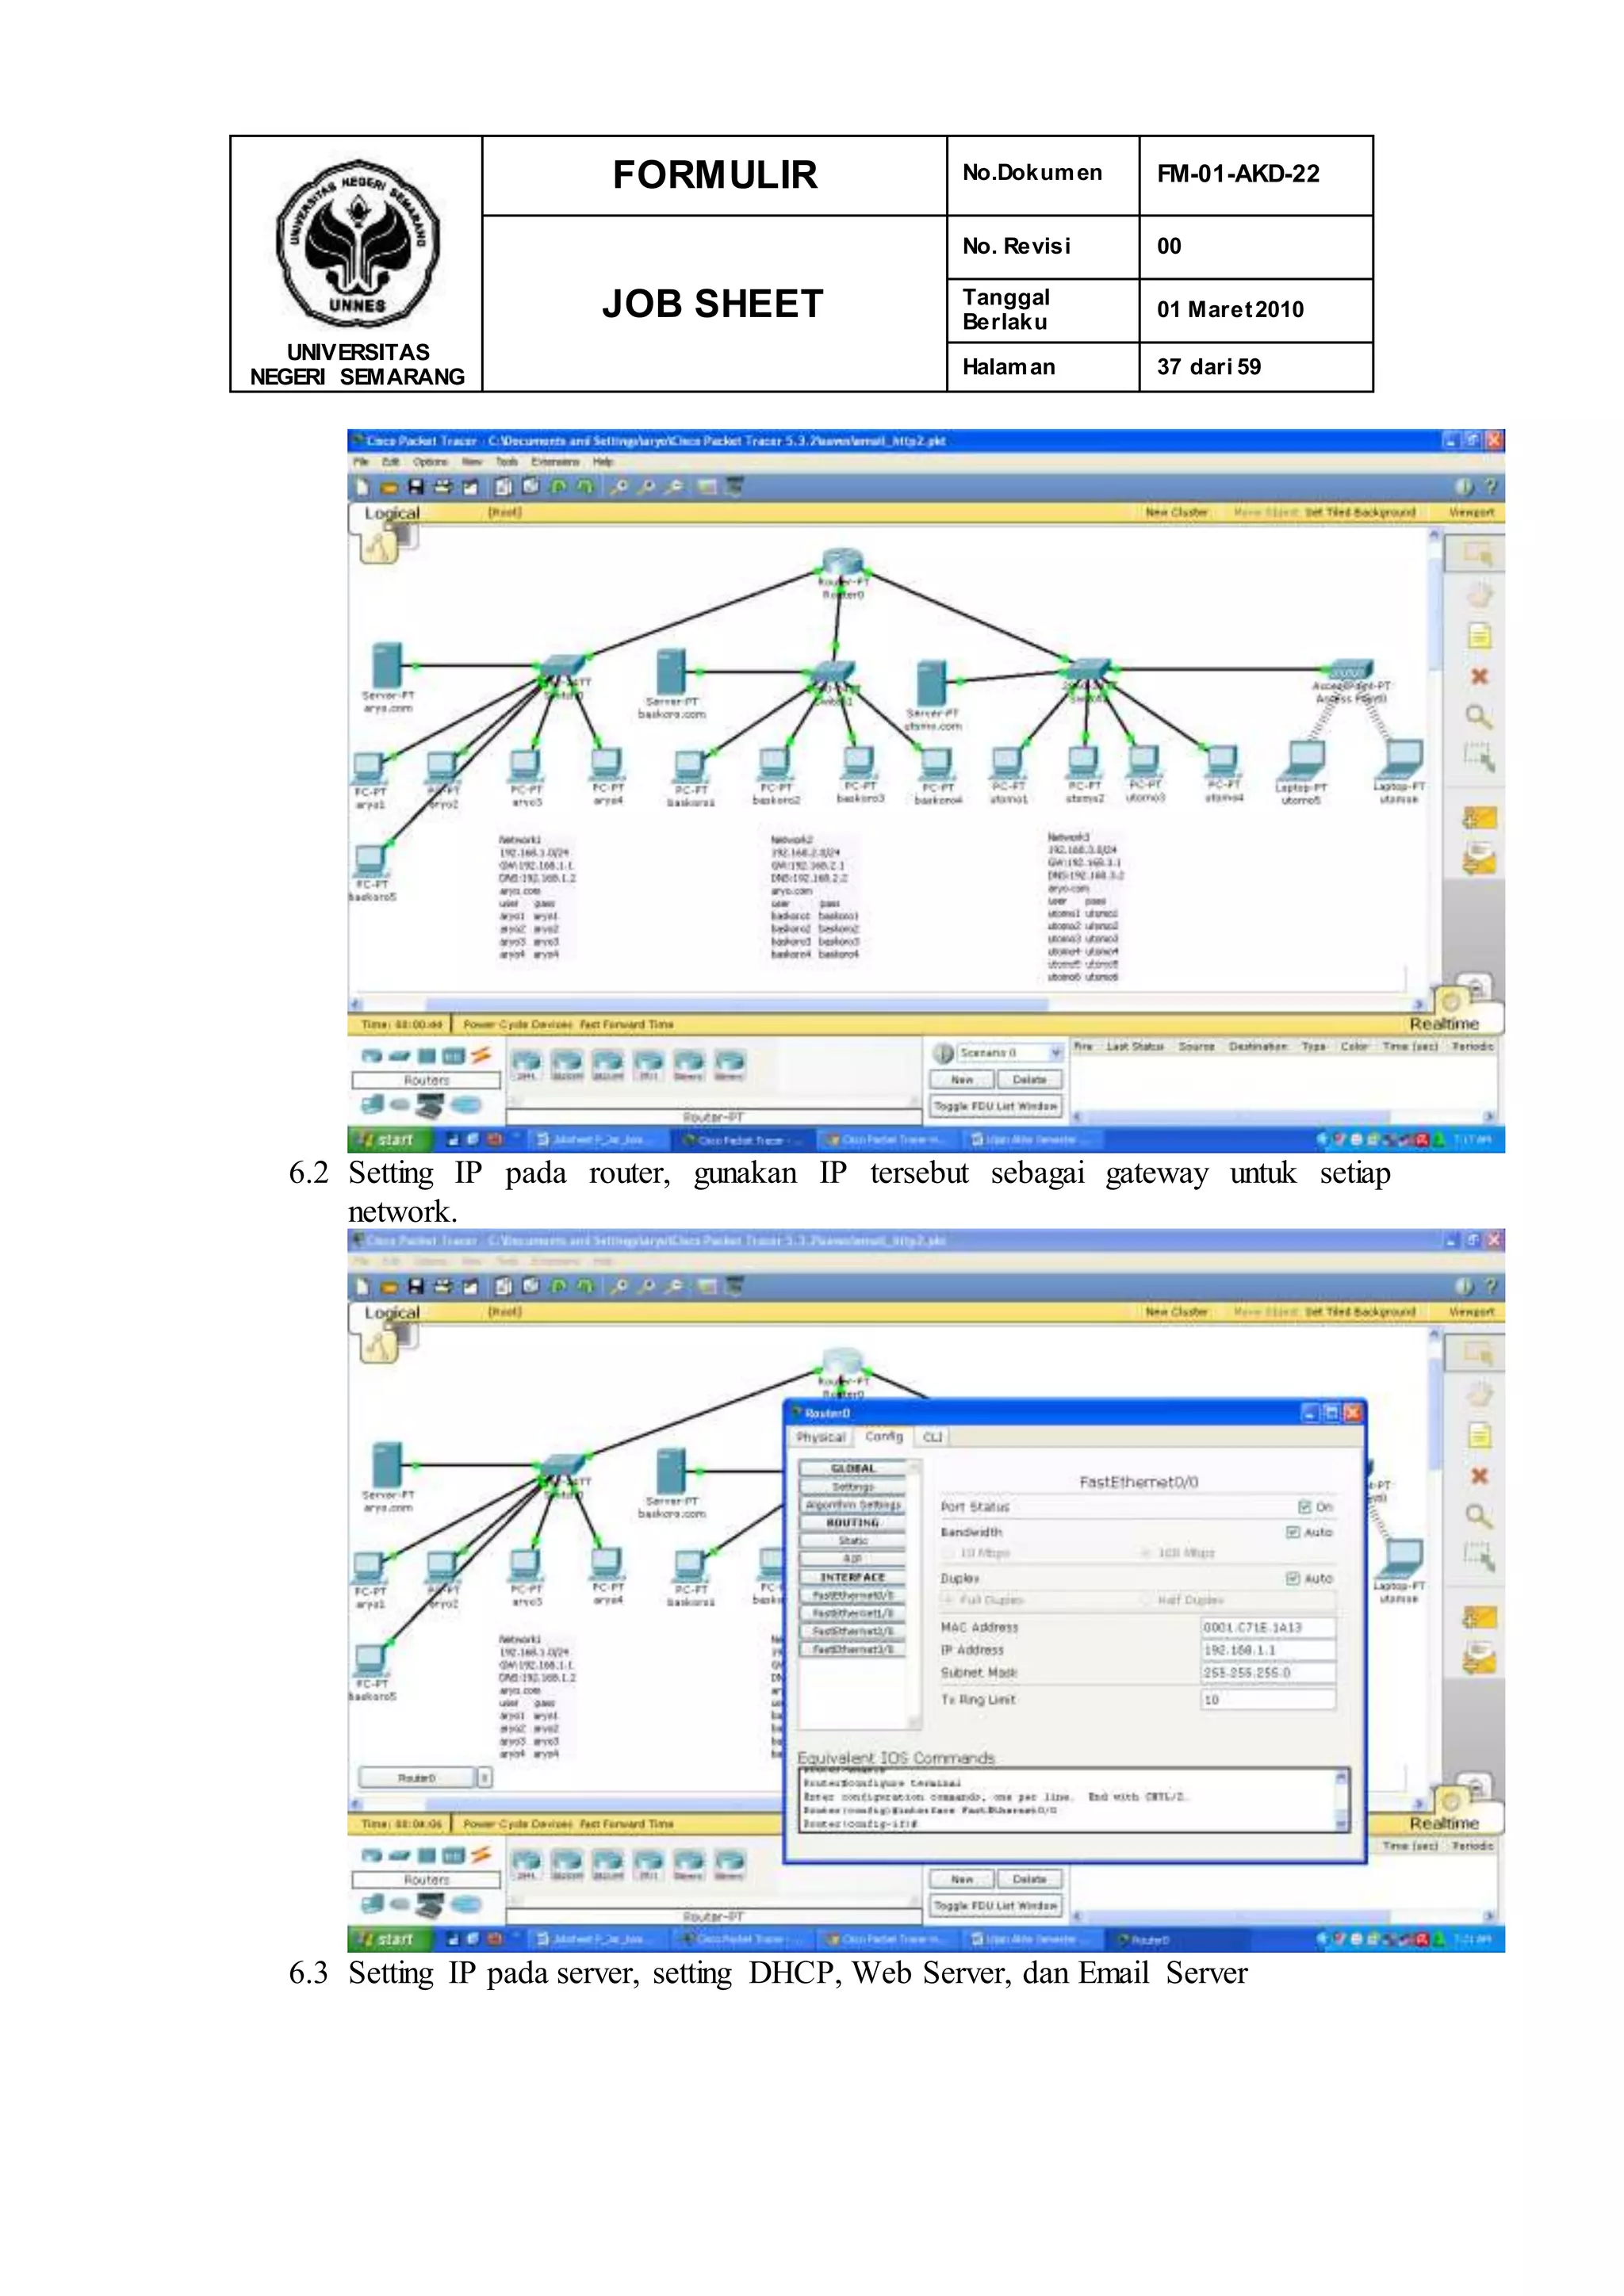Screen dimensions: 1624x2296
Task: Toggle Port Status On checkbox
Action: [x=1304, y=1507]
